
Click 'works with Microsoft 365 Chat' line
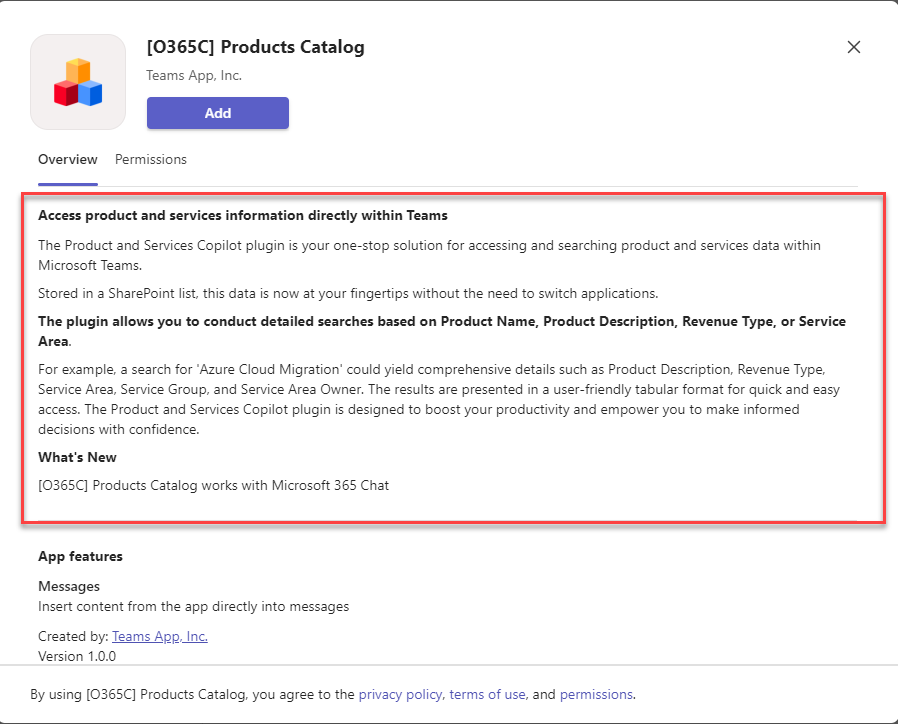click(214, 486)
